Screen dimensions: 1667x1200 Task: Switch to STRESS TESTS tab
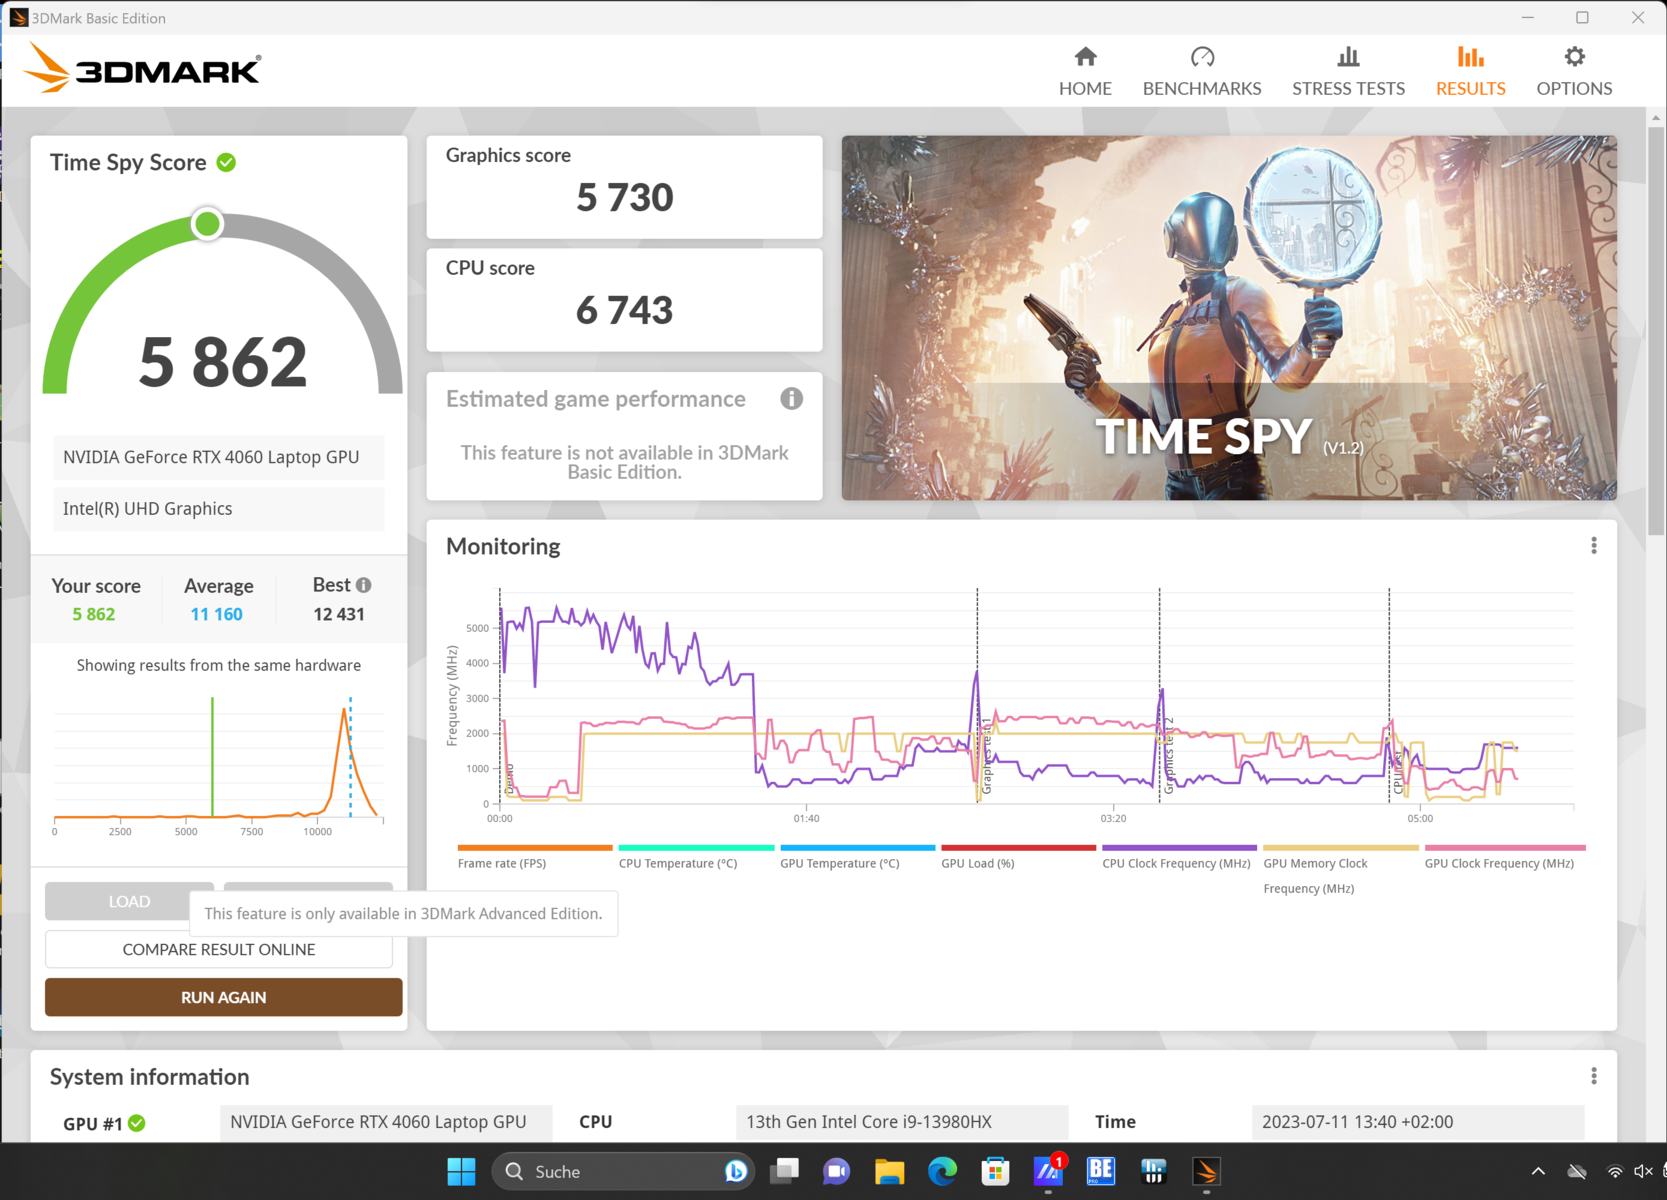(1348, 72)
